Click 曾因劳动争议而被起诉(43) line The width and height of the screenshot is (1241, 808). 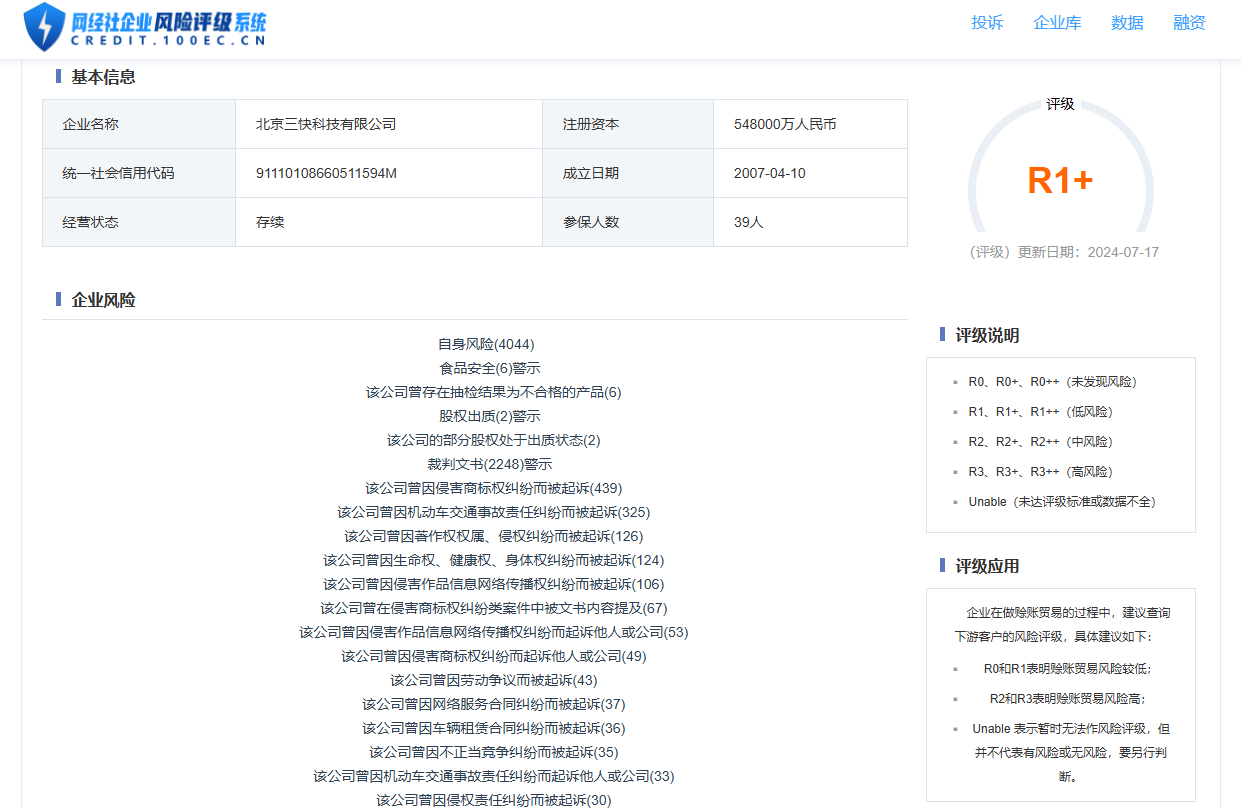pyautogui.click(x=494, y=680)
